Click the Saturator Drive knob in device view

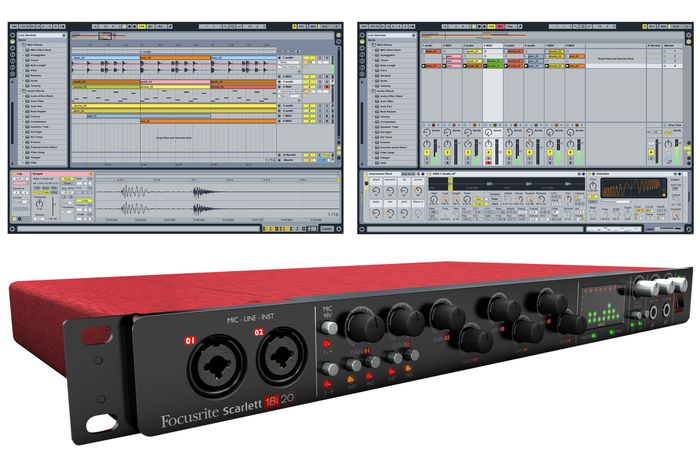593,186
